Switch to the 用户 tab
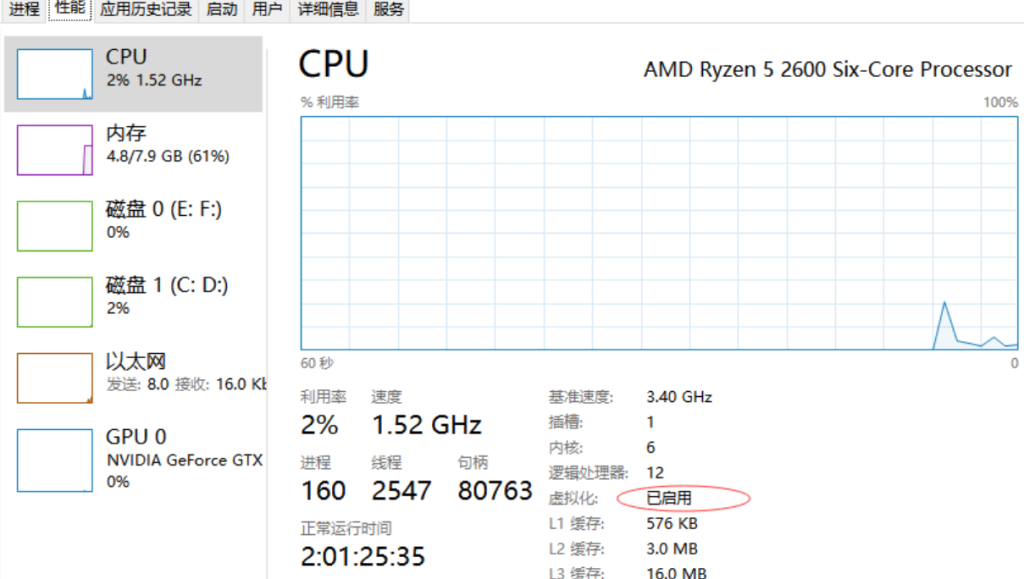The width and height of the screenshot is (1024, 579). [267, 10]
